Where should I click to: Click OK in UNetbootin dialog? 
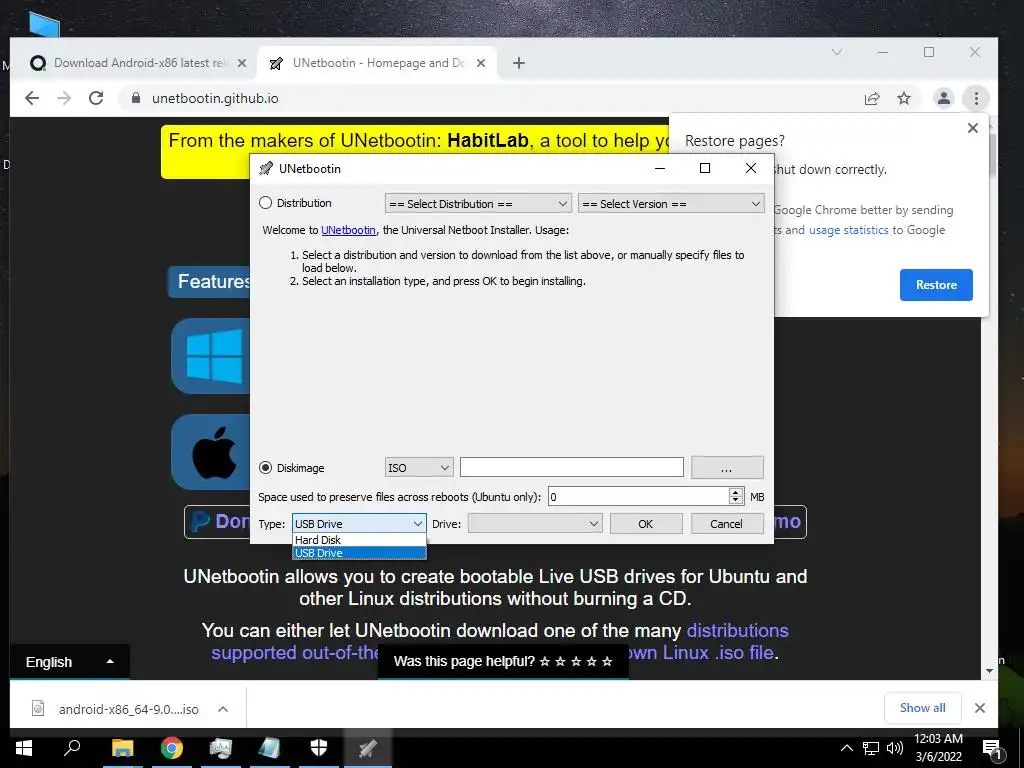pyautogui.click(x=646, y=524)
